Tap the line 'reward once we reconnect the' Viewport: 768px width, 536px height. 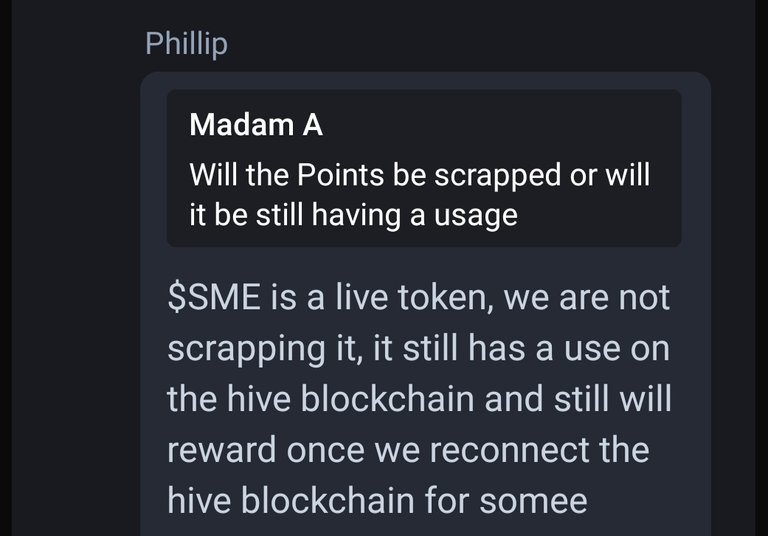click(408, 450)
